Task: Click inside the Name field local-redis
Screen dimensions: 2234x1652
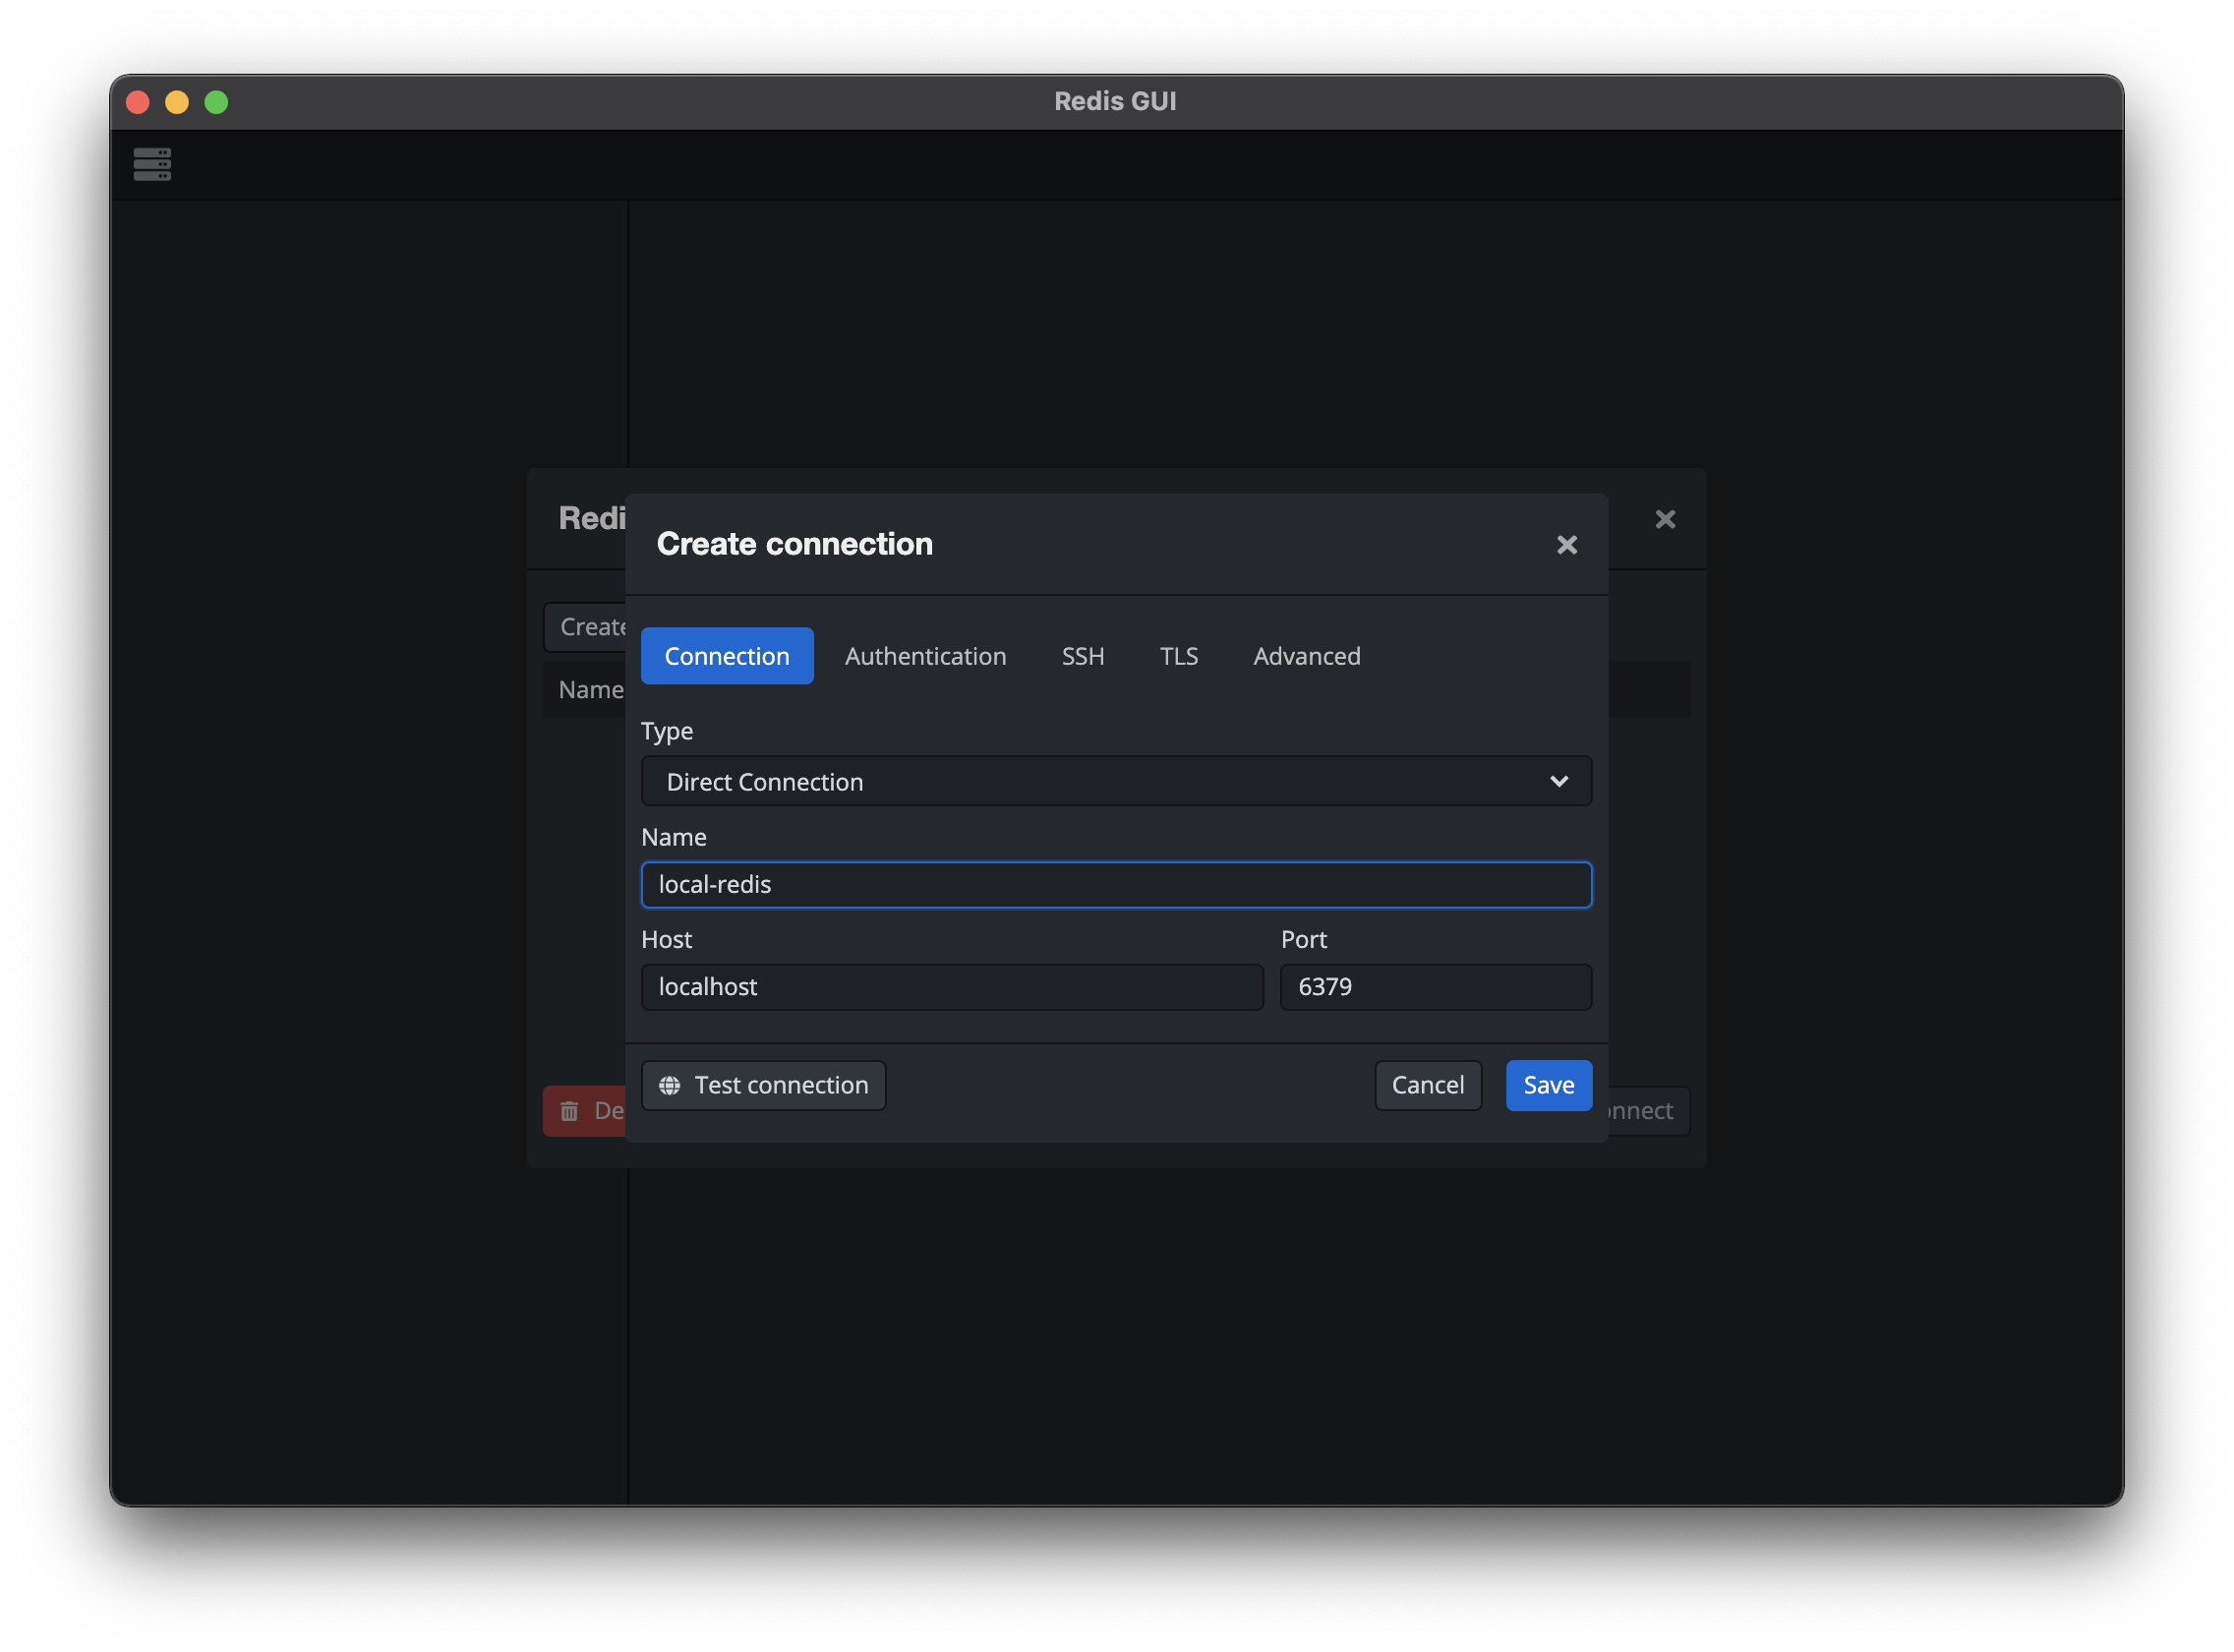Action: pyautogui.click(x=1115, y=885)
